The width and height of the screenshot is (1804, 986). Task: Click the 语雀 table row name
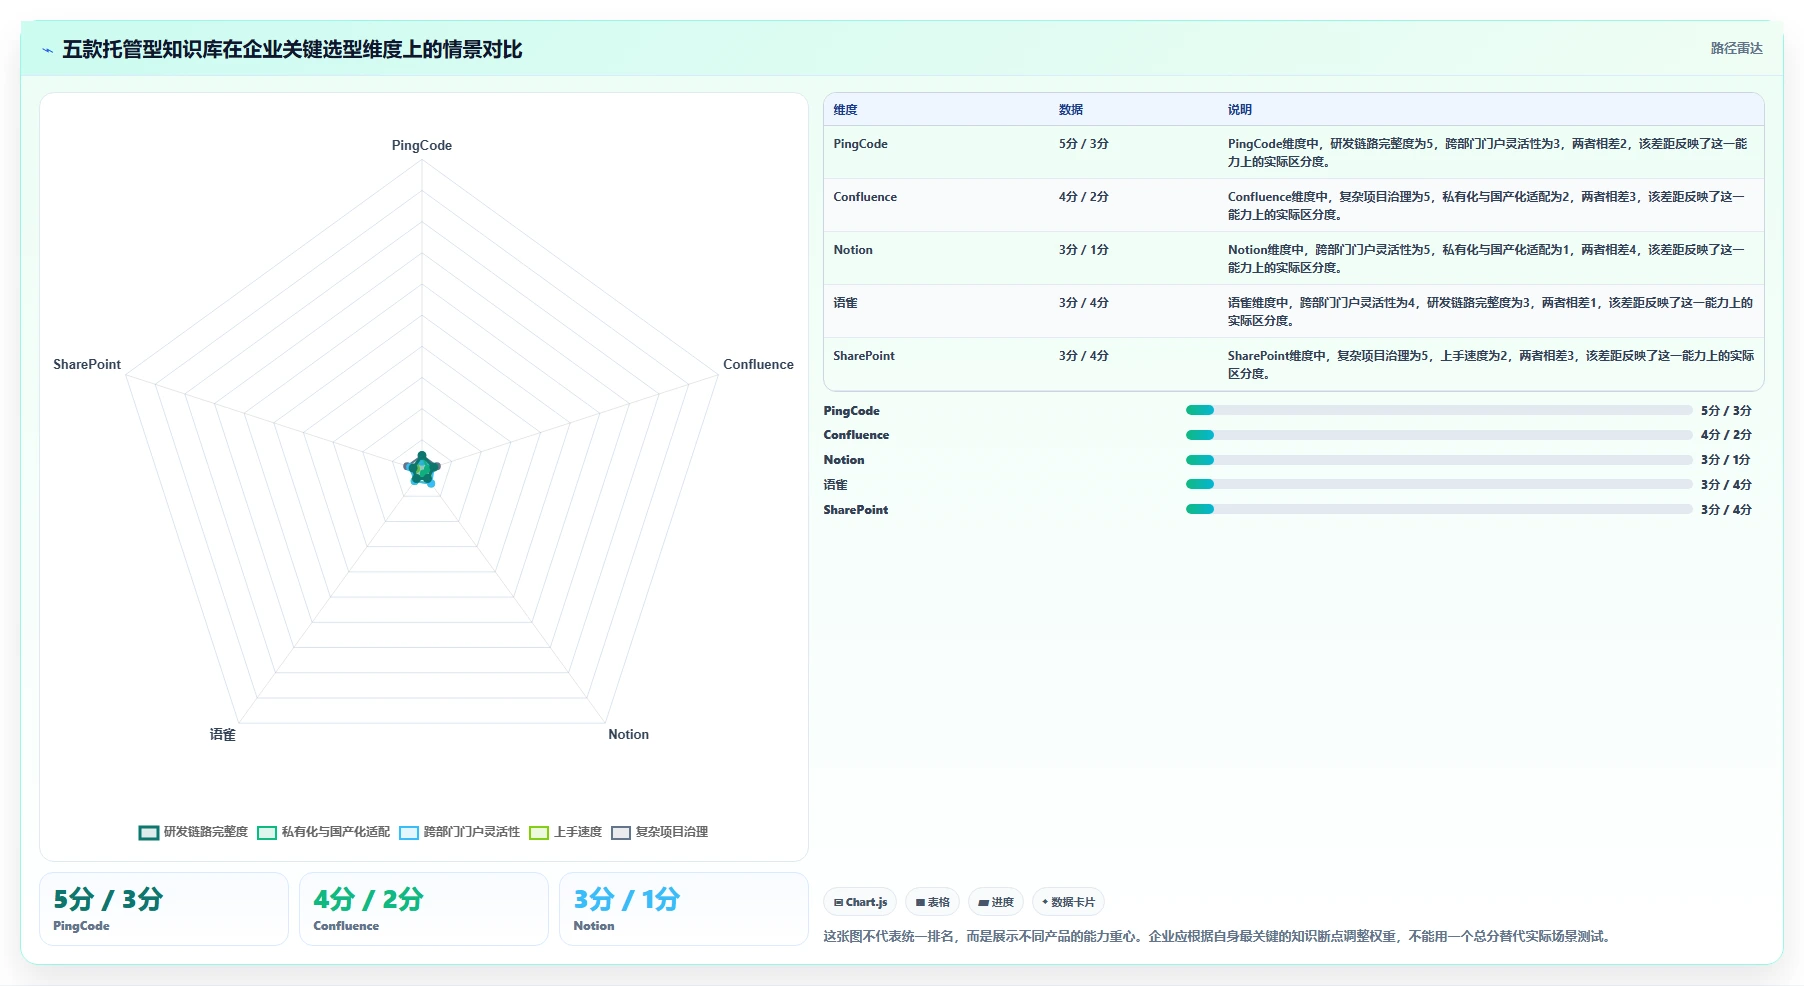click(x=846, y=303)
